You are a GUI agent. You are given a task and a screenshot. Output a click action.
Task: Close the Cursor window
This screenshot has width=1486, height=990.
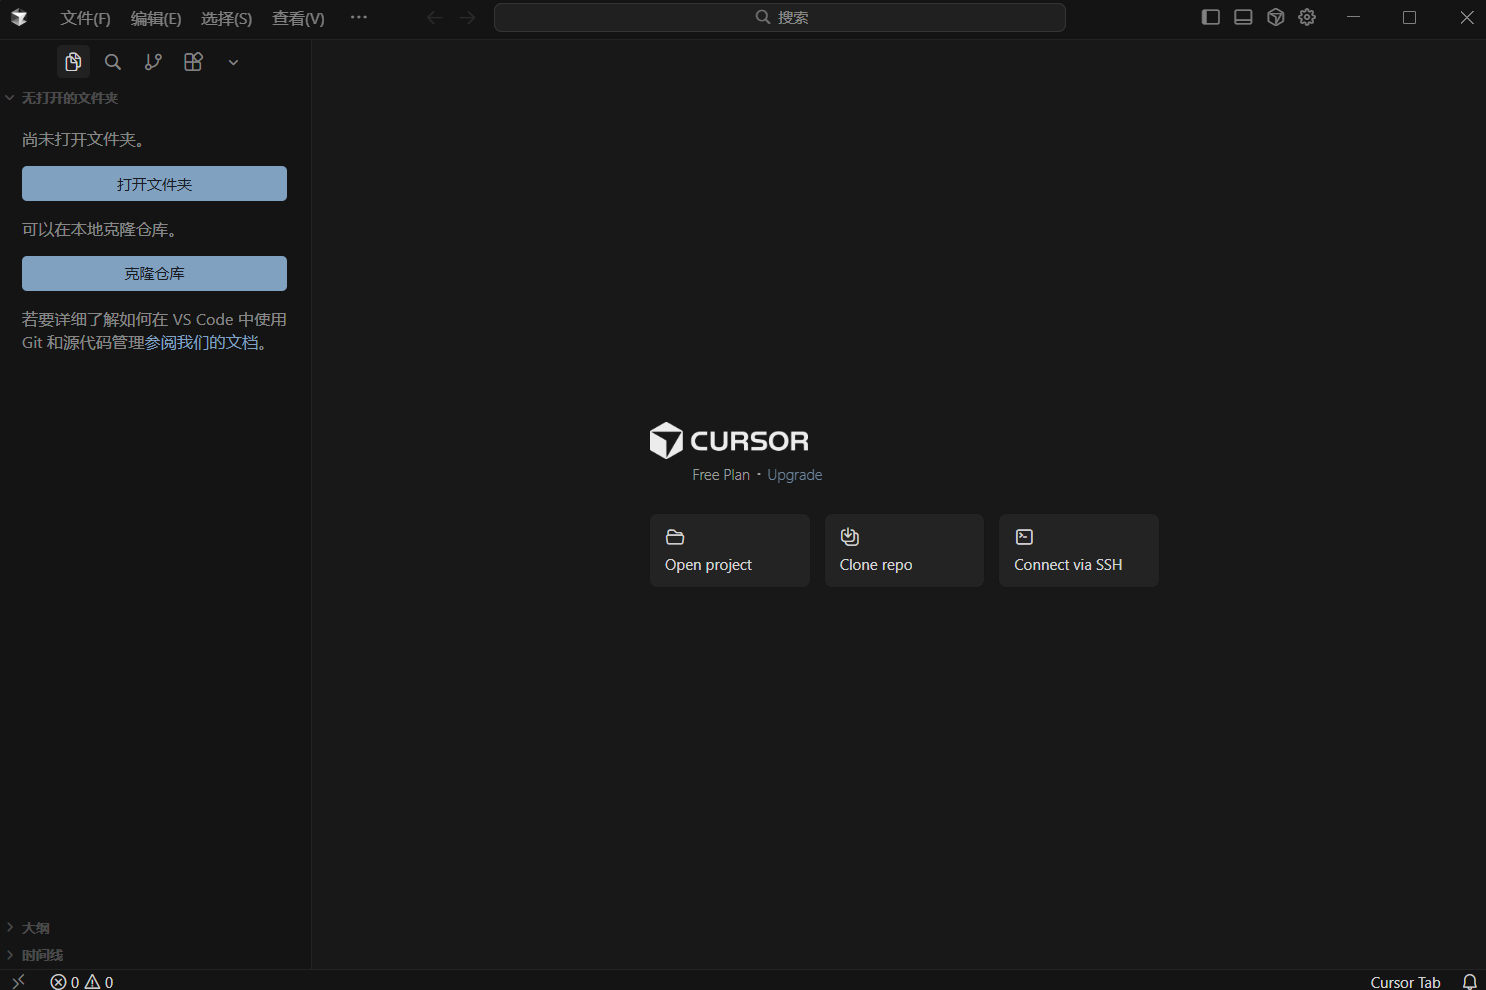point(1466,17)
